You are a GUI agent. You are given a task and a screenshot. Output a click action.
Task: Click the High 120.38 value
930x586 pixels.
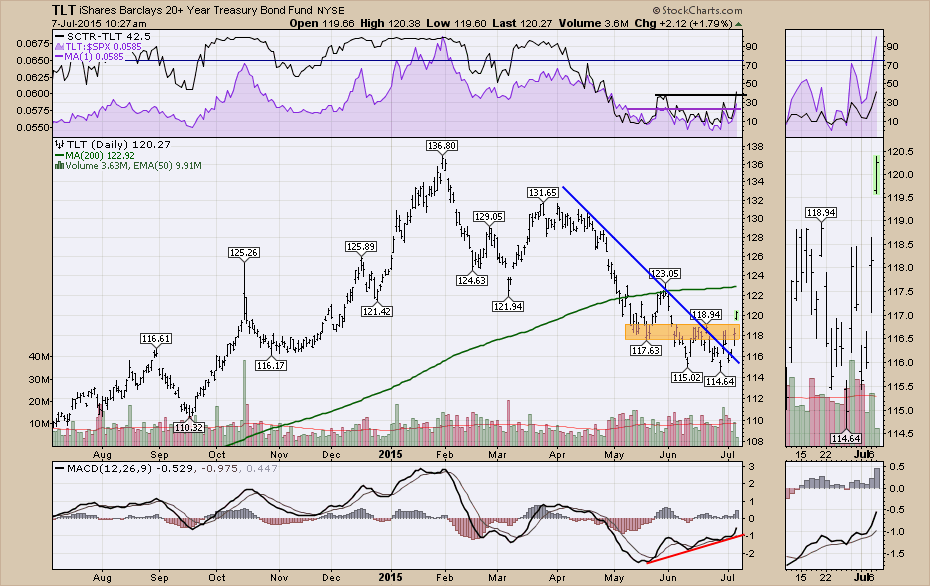[390, 24]
